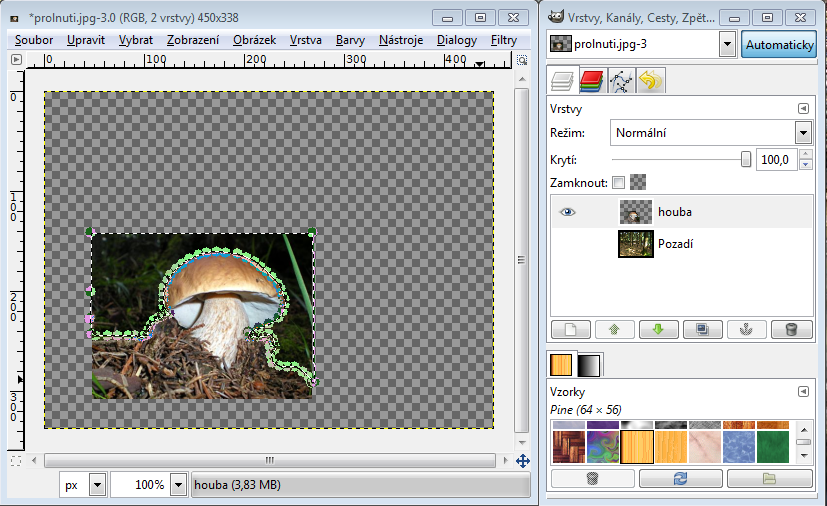Duplicate the layer using the layers panel icon

pos(702,329)
